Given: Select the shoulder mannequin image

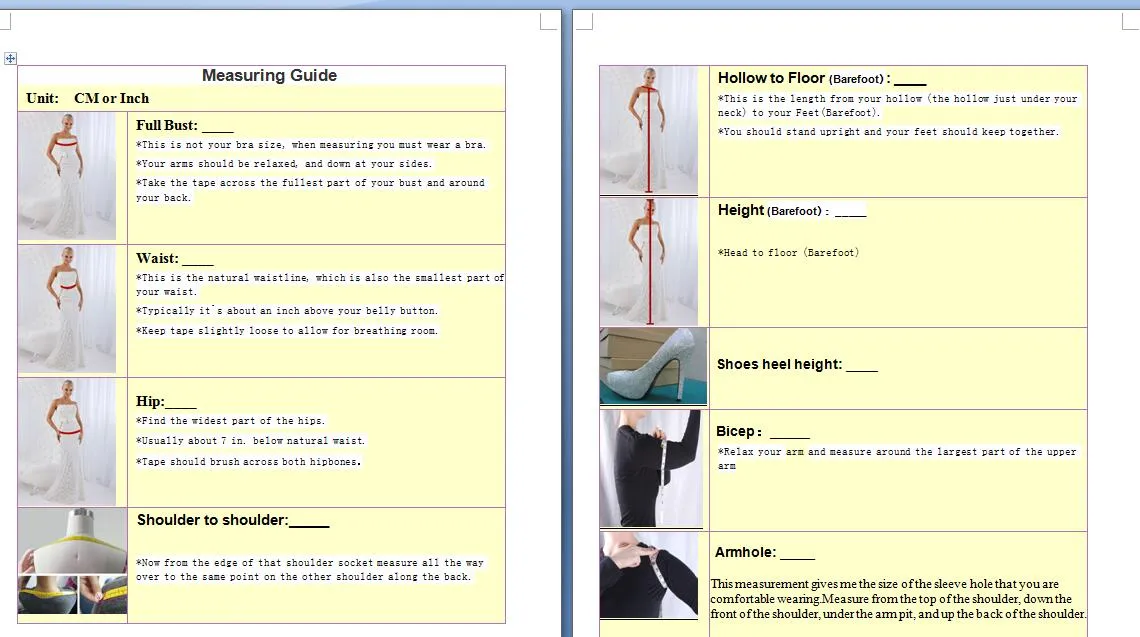Looking at the screenshot, I should (72, 541).
